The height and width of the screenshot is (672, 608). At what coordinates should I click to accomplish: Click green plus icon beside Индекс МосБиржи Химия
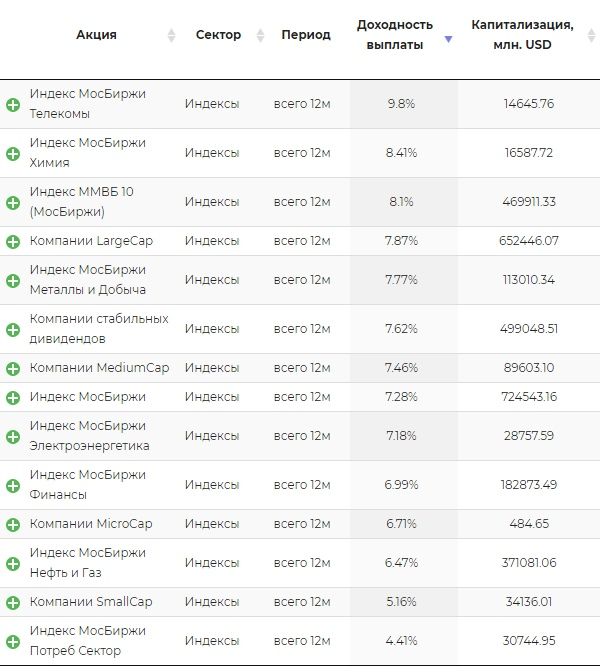13,153
